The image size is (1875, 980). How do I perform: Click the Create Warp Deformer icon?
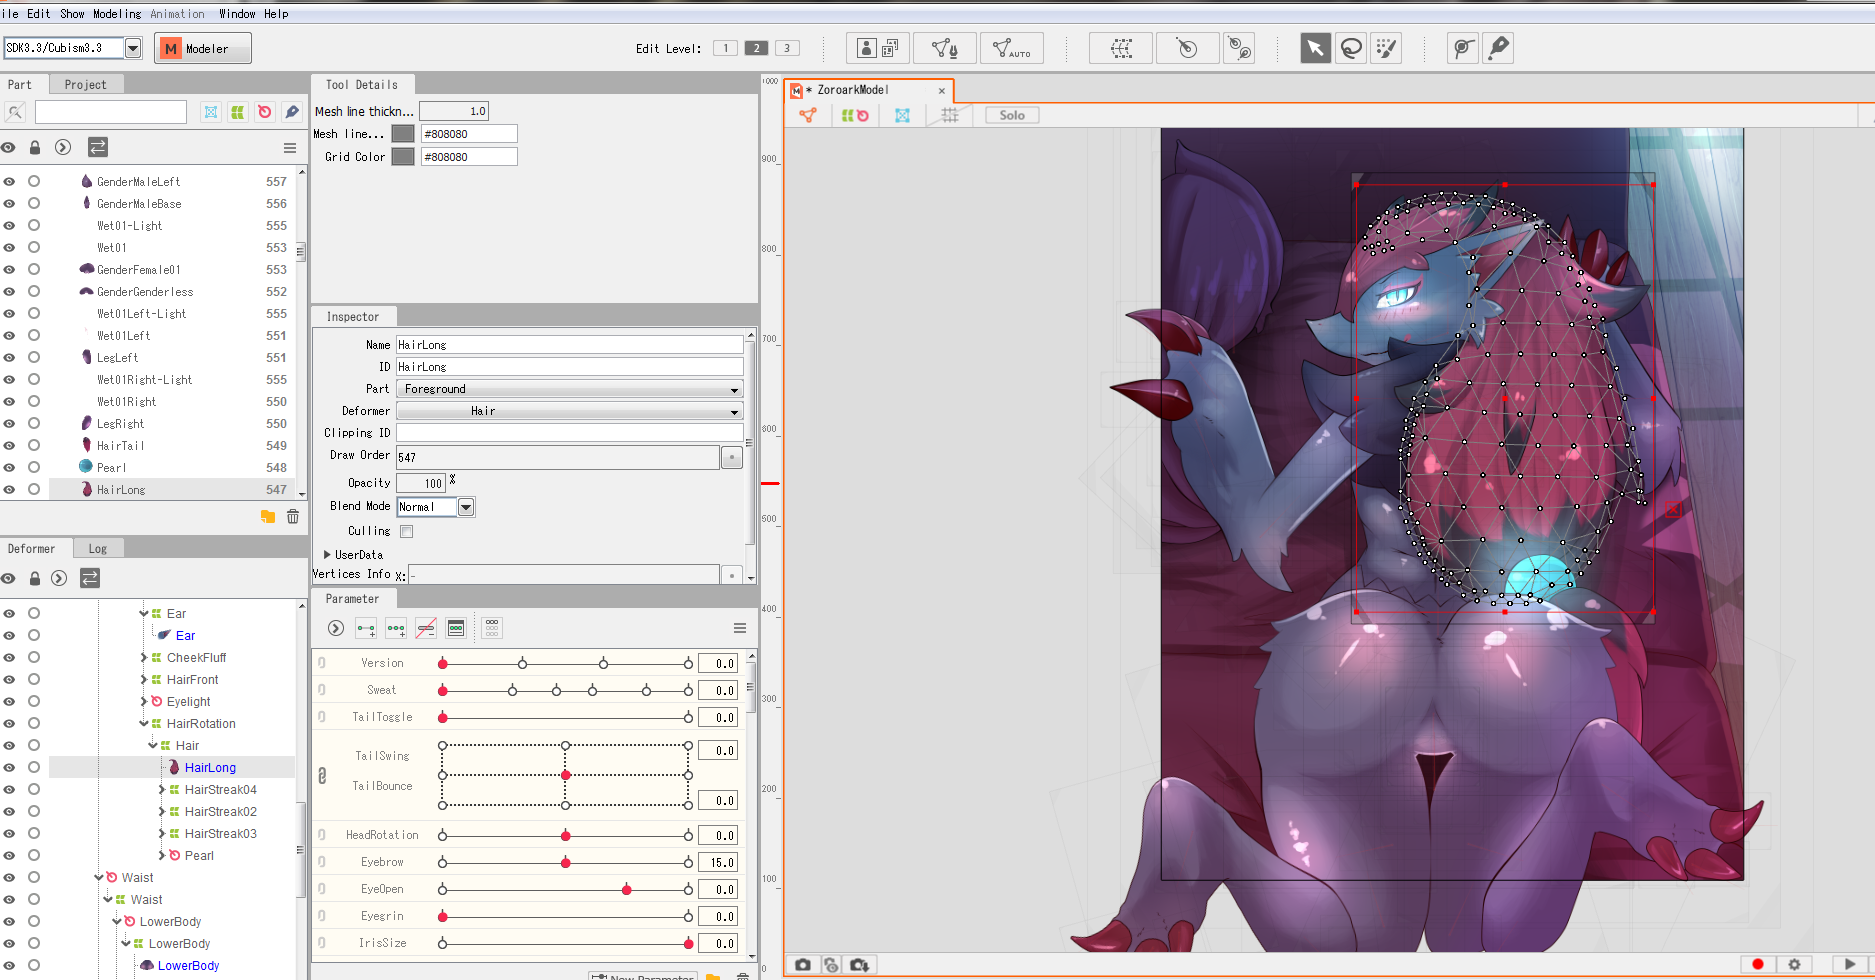1122,48
